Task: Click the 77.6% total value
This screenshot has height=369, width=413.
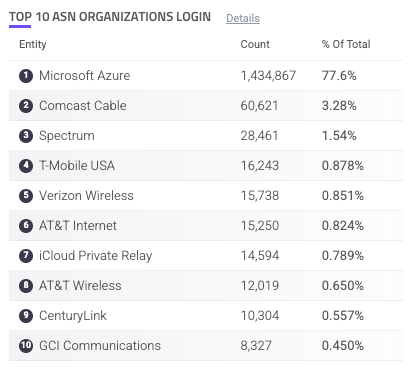Action: 339,76
